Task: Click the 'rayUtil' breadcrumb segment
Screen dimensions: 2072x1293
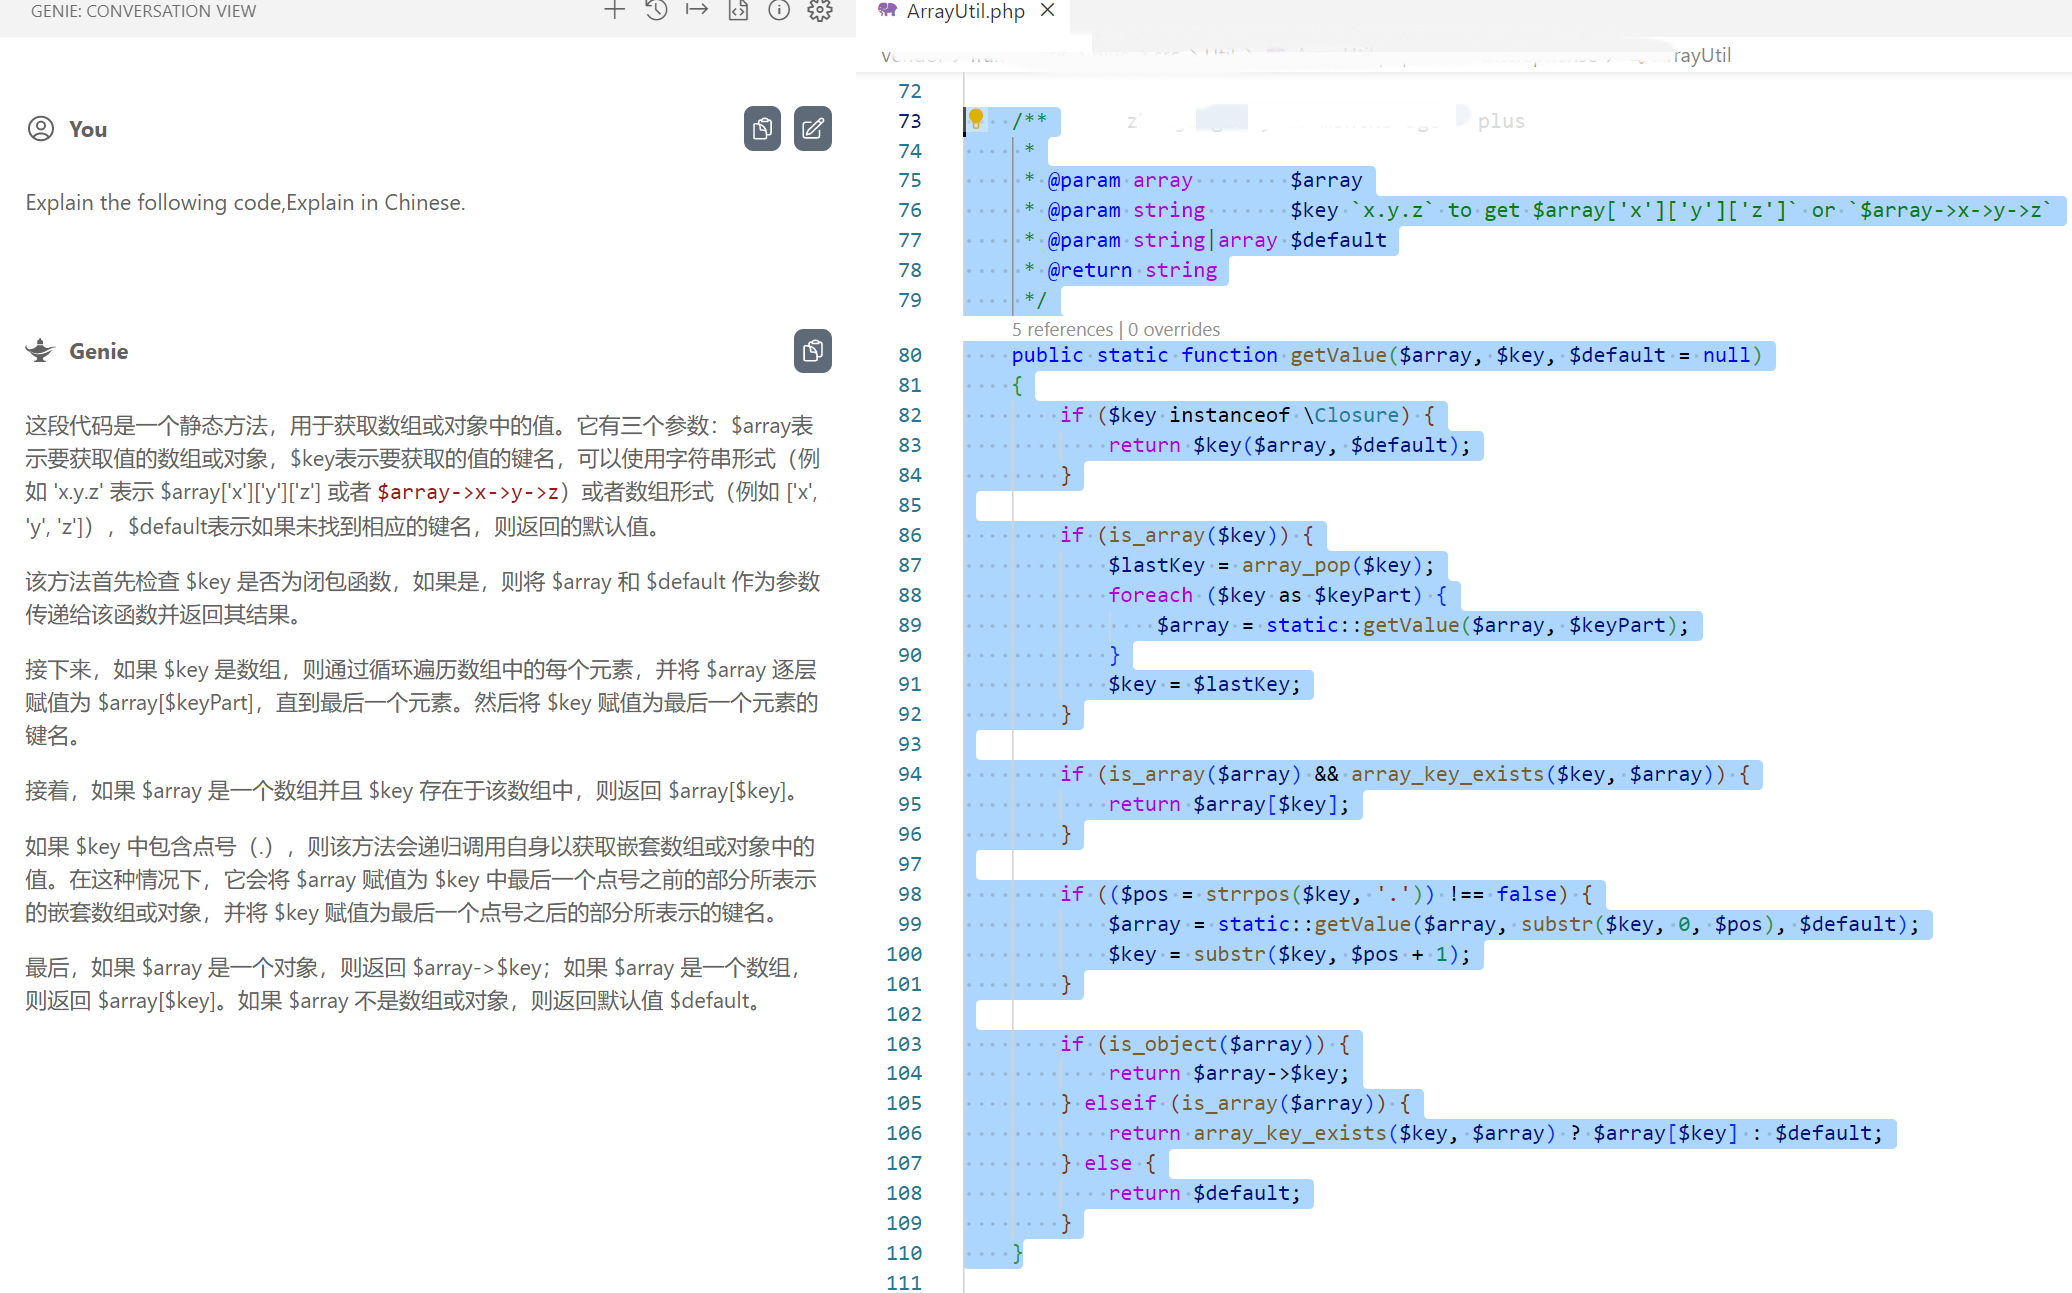Action: [1702, 55]
